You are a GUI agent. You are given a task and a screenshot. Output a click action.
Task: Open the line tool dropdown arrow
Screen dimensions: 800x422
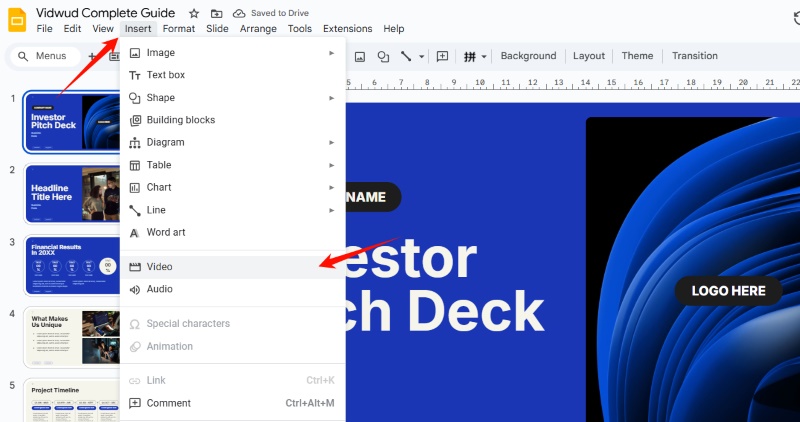(421, 56)
